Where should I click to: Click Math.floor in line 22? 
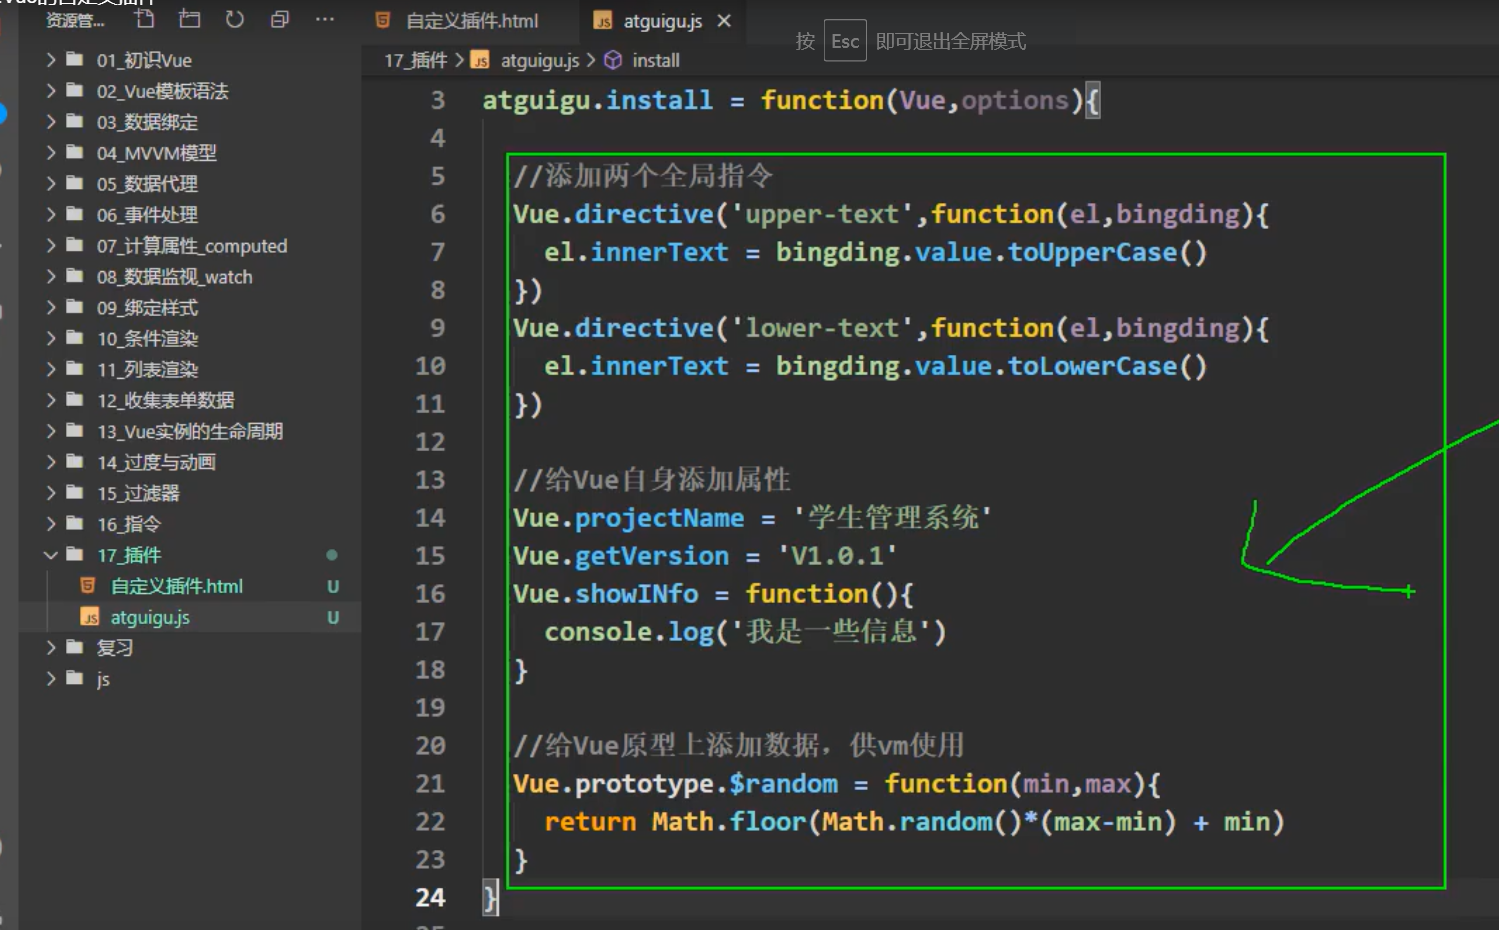pyautogui.click(x=729, y=822)
